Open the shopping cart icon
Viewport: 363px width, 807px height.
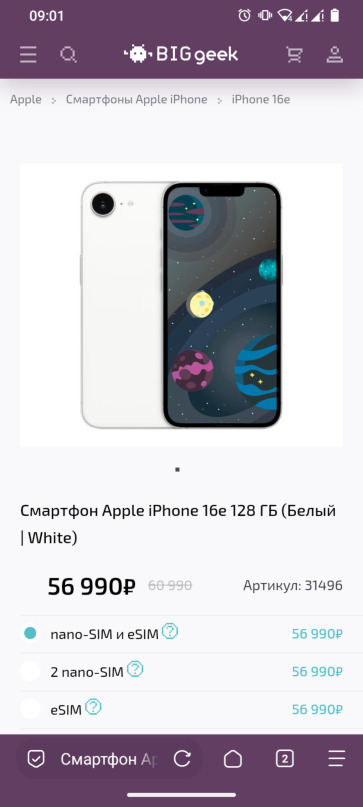(295, 55)
